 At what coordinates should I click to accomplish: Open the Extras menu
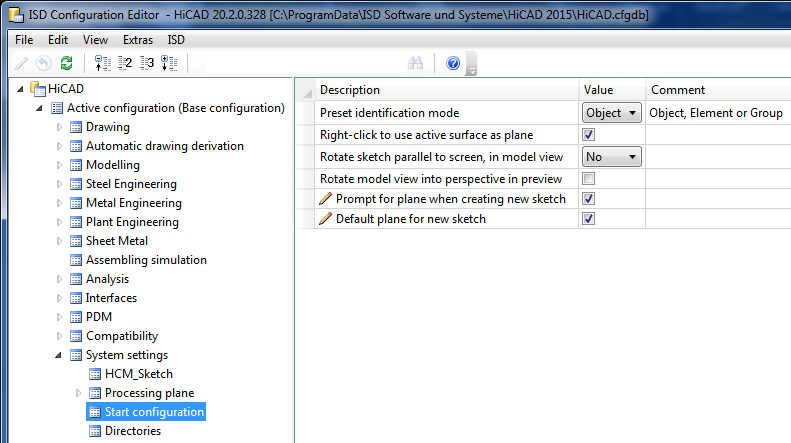[x=138, y=40]
